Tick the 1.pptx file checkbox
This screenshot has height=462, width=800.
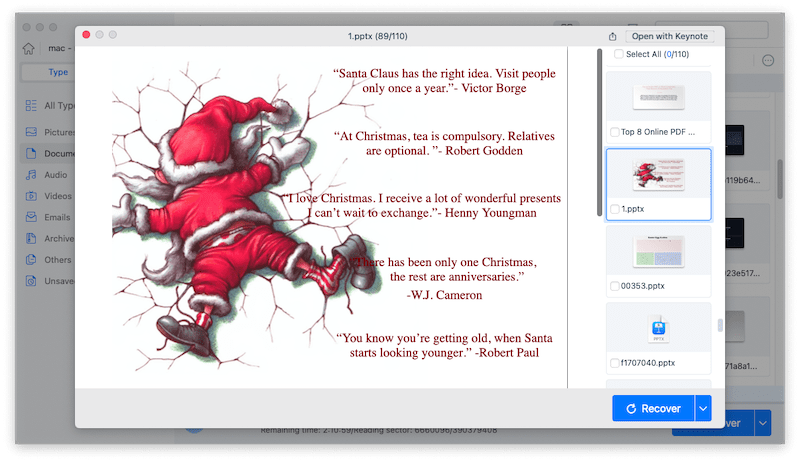(615, 209)
